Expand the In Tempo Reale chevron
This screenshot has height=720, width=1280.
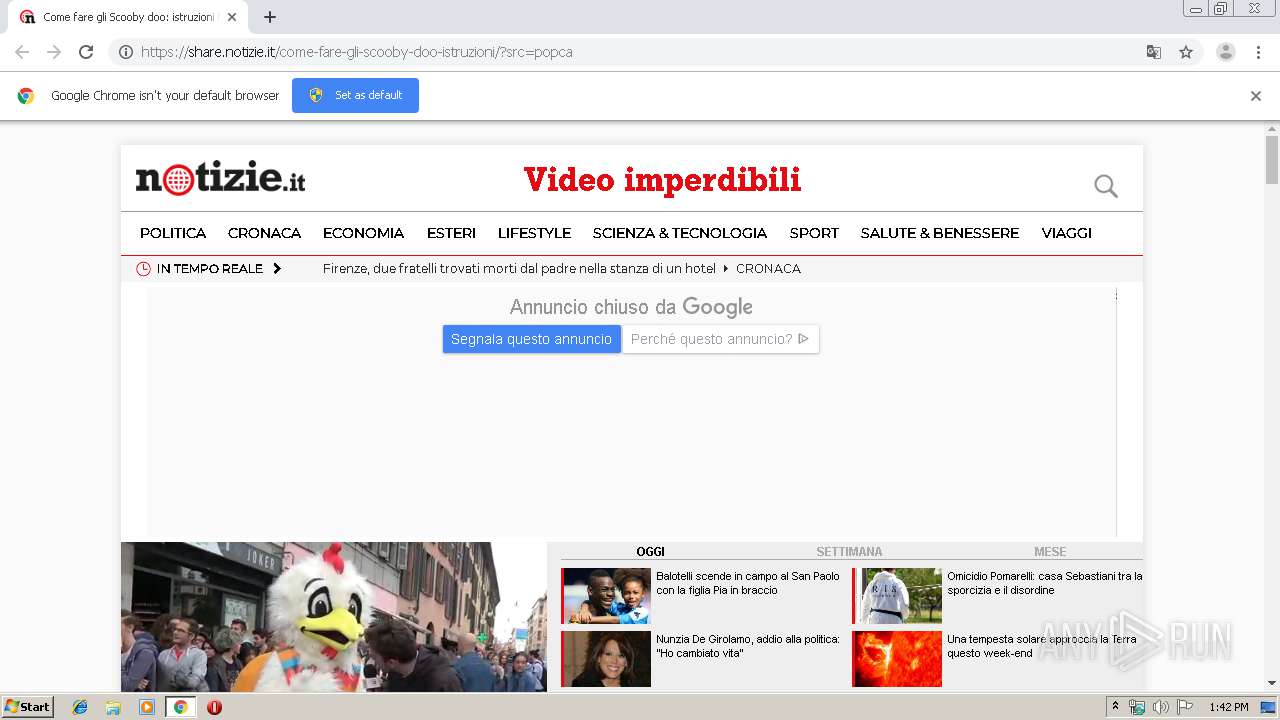(x=277, y=269)
